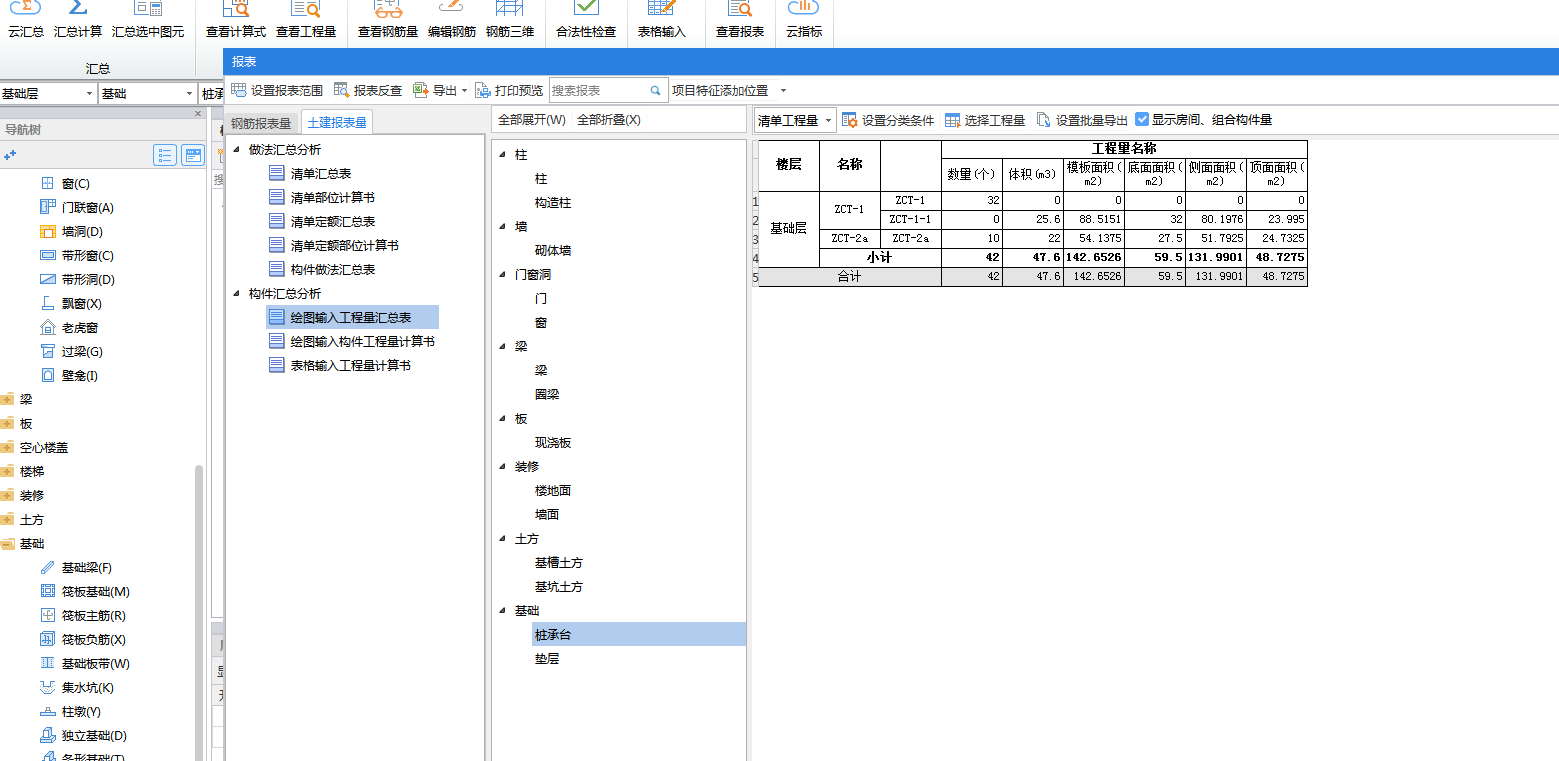
Task: Switch to 土建报表量 tab
Action: coord(337,123)
